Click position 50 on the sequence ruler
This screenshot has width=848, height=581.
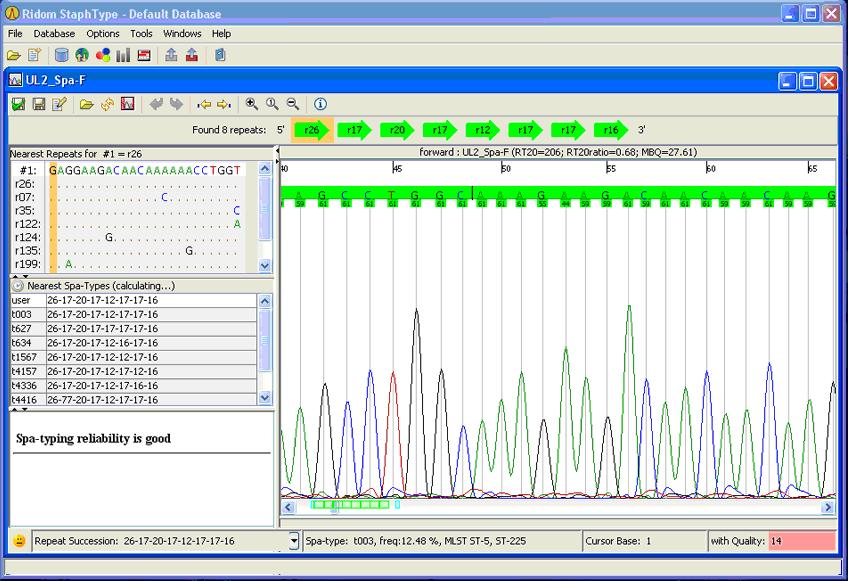click(506, 169)
